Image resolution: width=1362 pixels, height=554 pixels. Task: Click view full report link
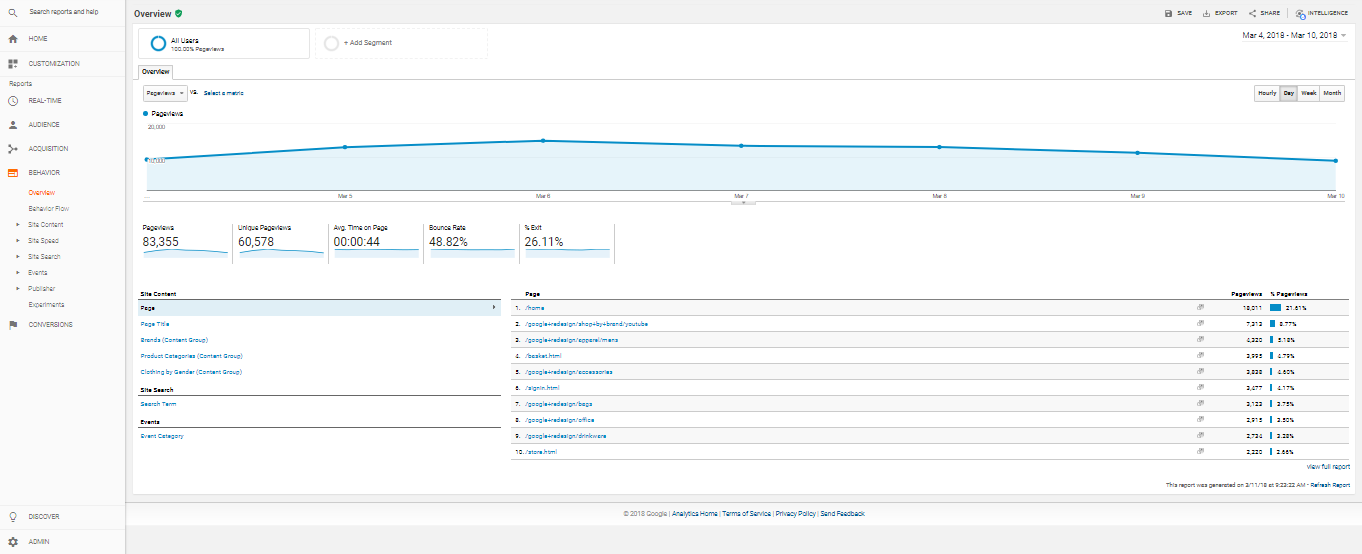pyautogui.click(x=1328, y=467)
